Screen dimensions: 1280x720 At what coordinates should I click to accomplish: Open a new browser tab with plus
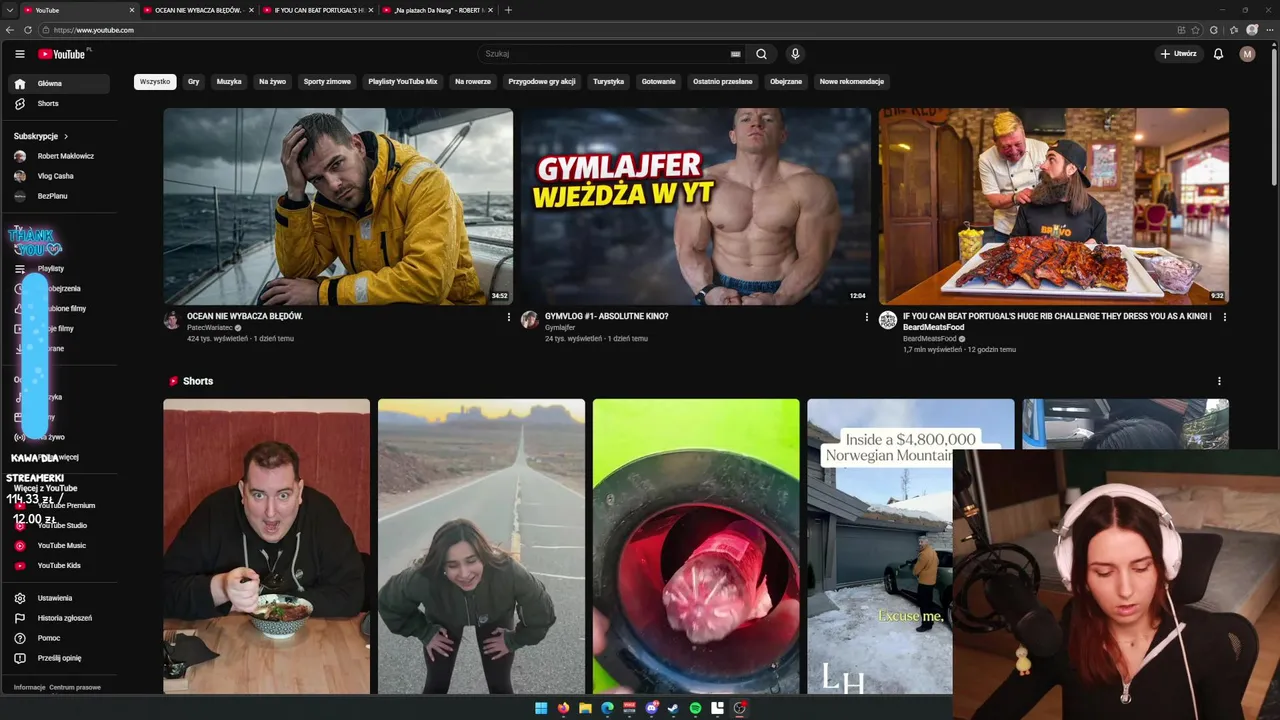click(508, 10)
